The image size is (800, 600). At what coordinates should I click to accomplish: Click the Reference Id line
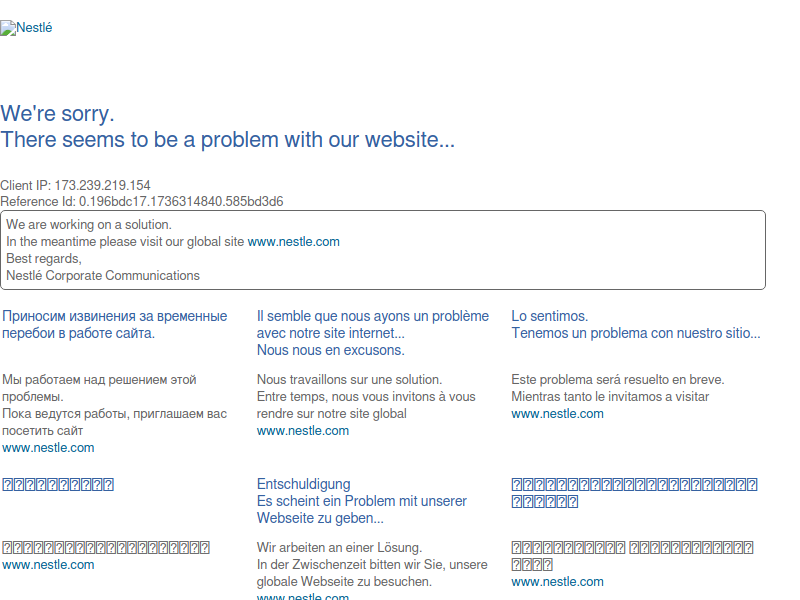point(142,202)
